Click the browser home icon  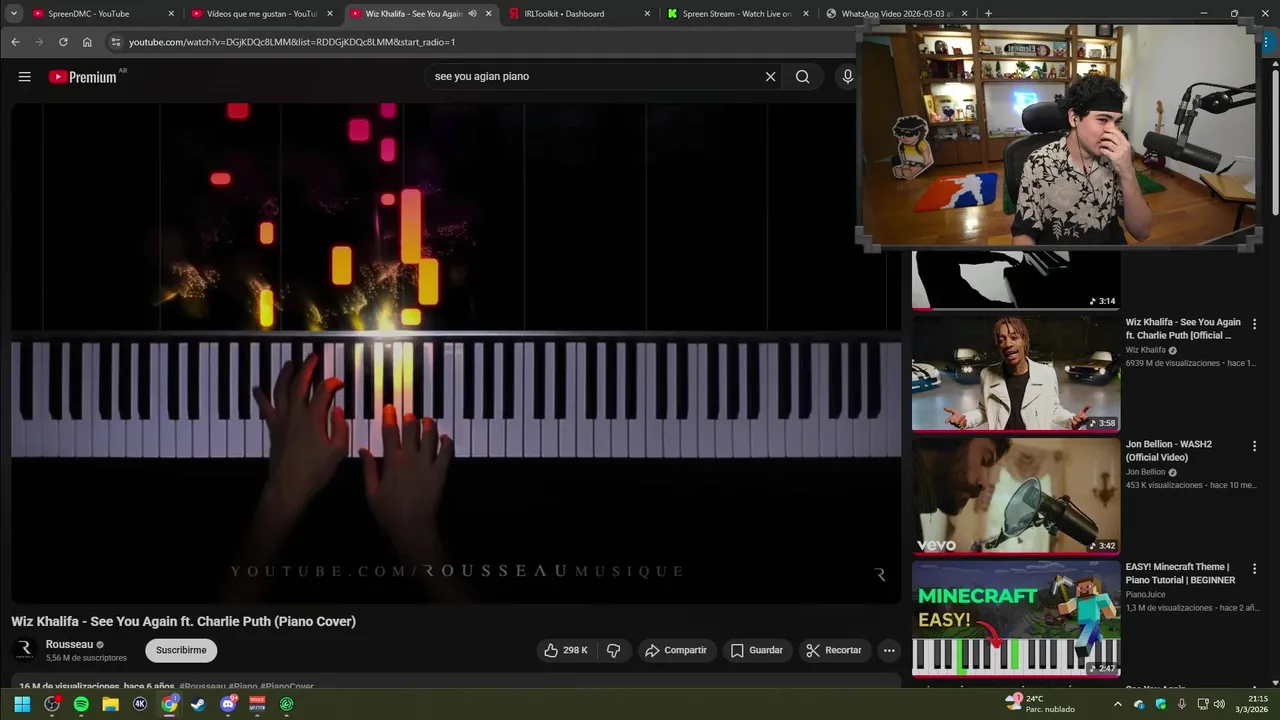(87, 42)
